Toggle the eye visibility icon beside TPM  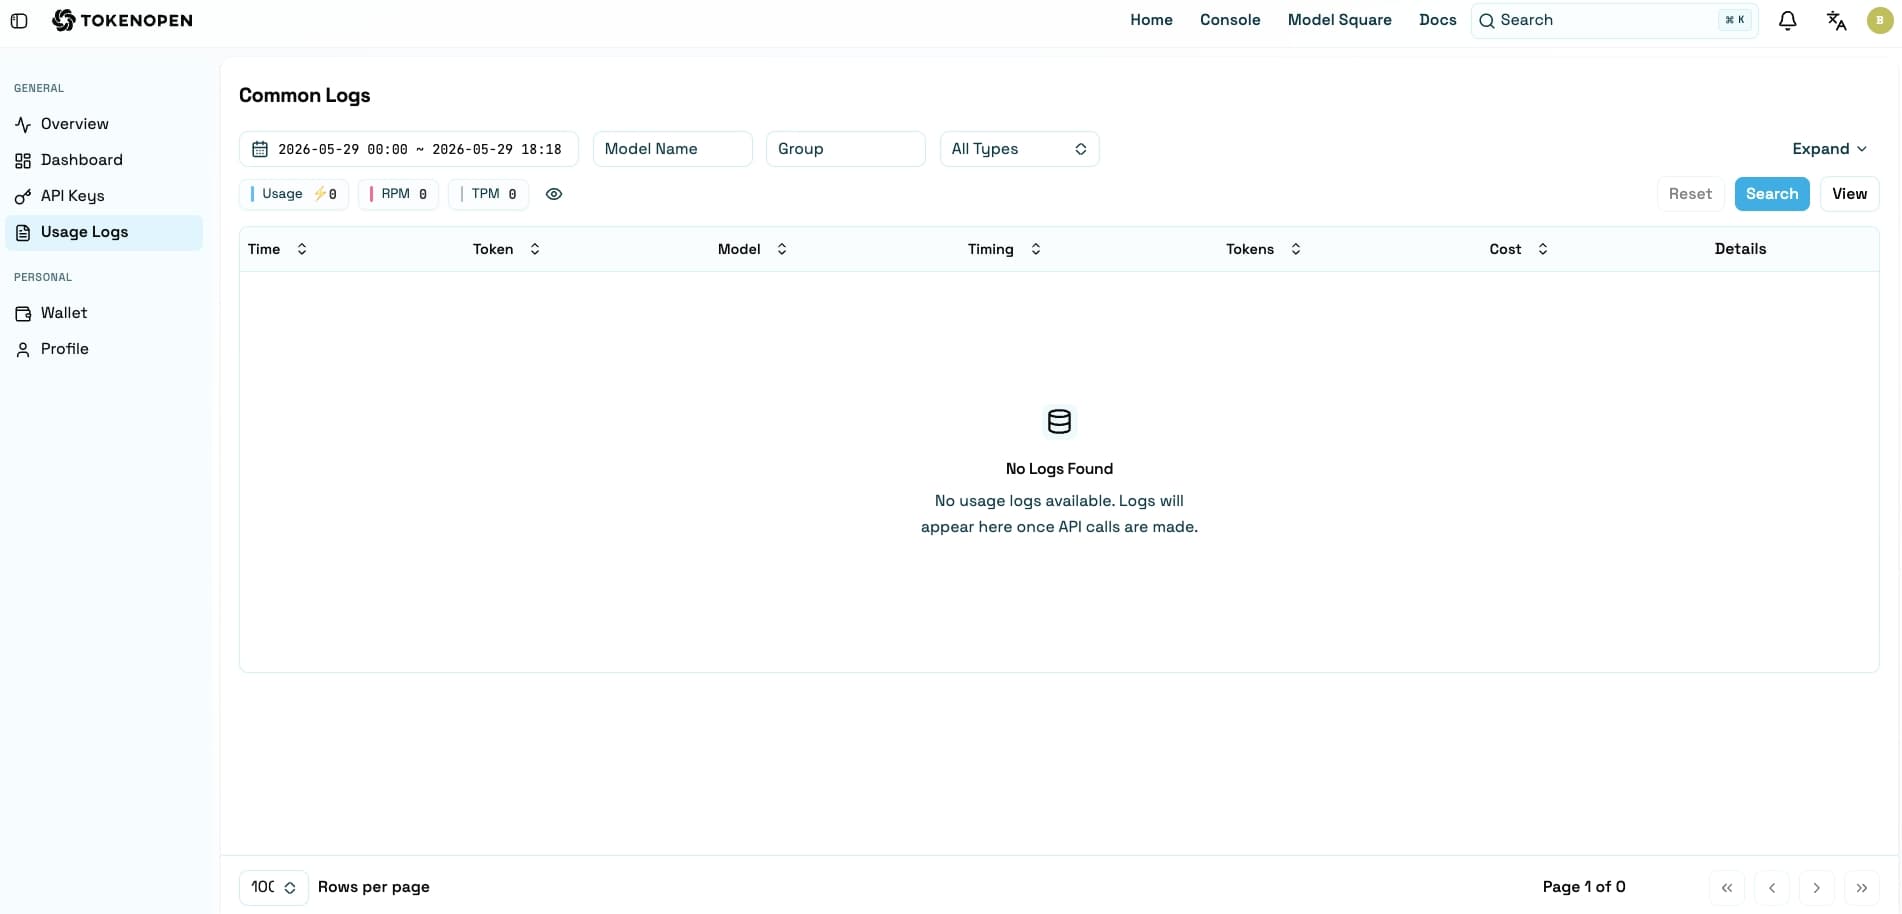[554, 194]
